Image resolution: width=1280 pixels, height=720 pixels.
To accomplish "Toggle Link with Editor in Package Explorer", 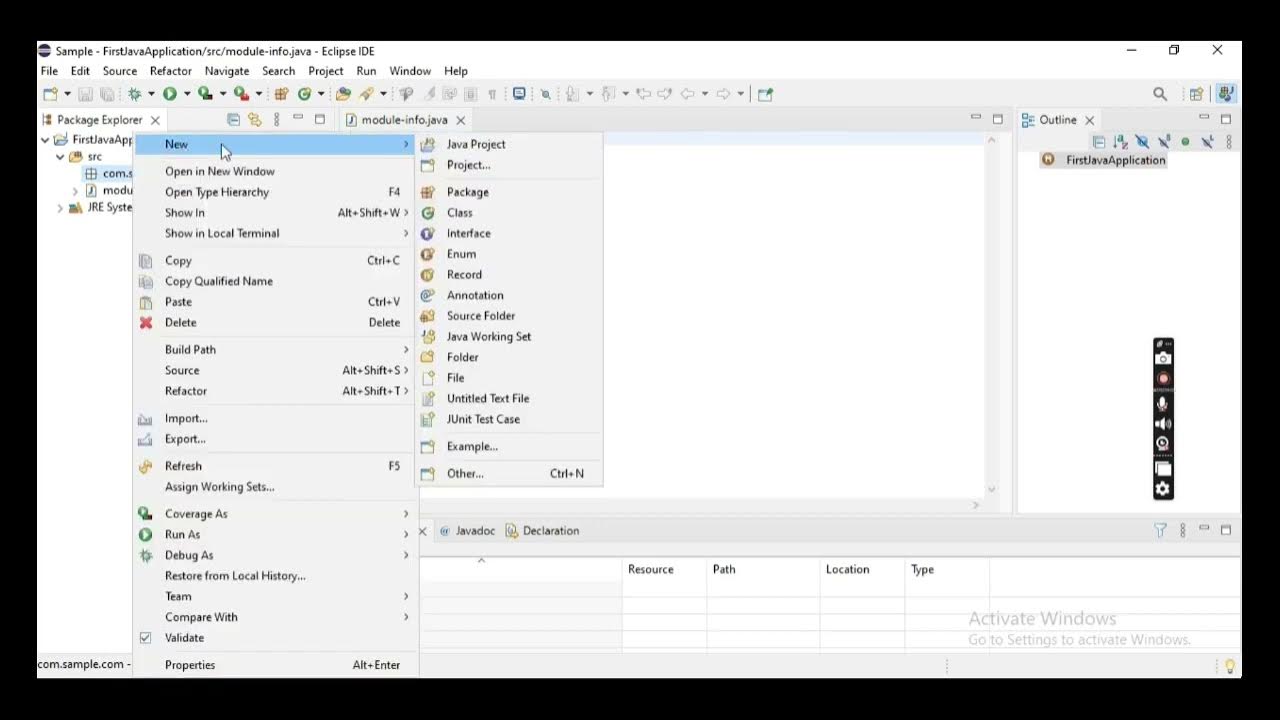I will 254,120.
